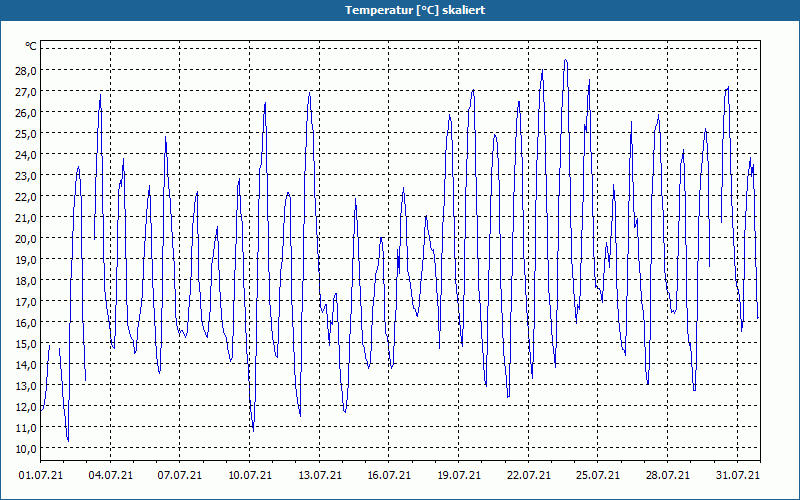Click the 22.07.21 date label
Screen dimensions: 800x500
coord(529,475)
